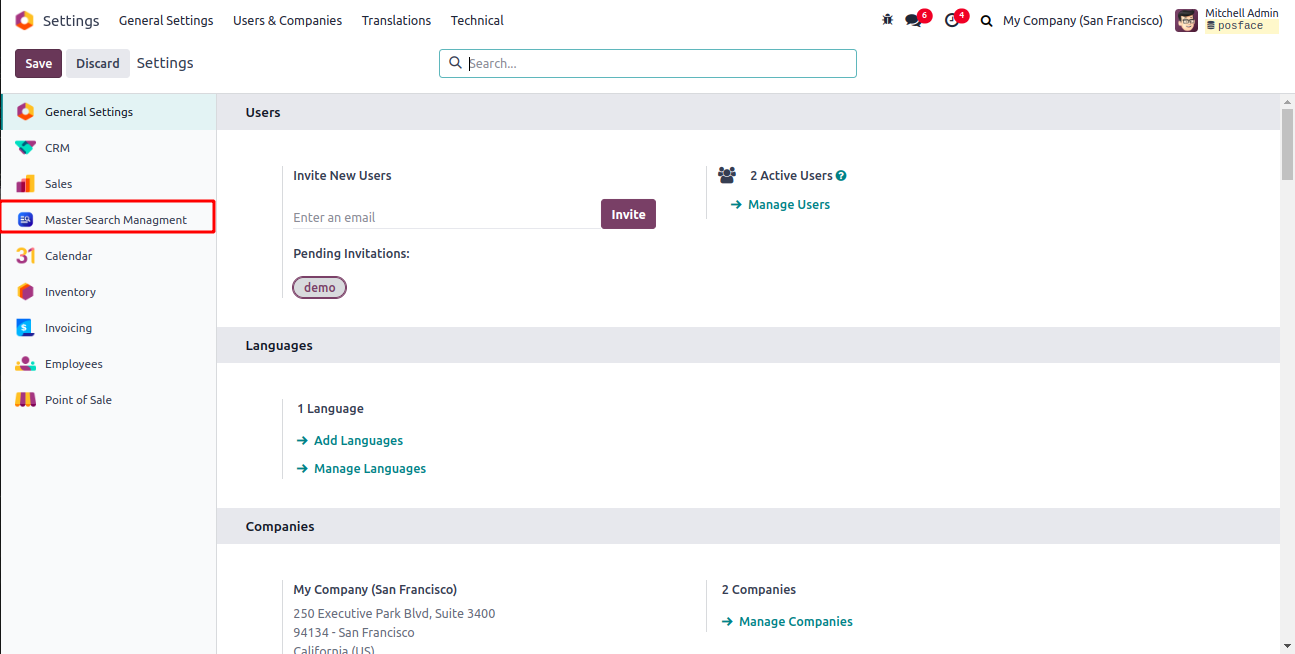The image size is (1295, 654).
Task: Open Master Search Managment settings section
Action: pos(115,220)
